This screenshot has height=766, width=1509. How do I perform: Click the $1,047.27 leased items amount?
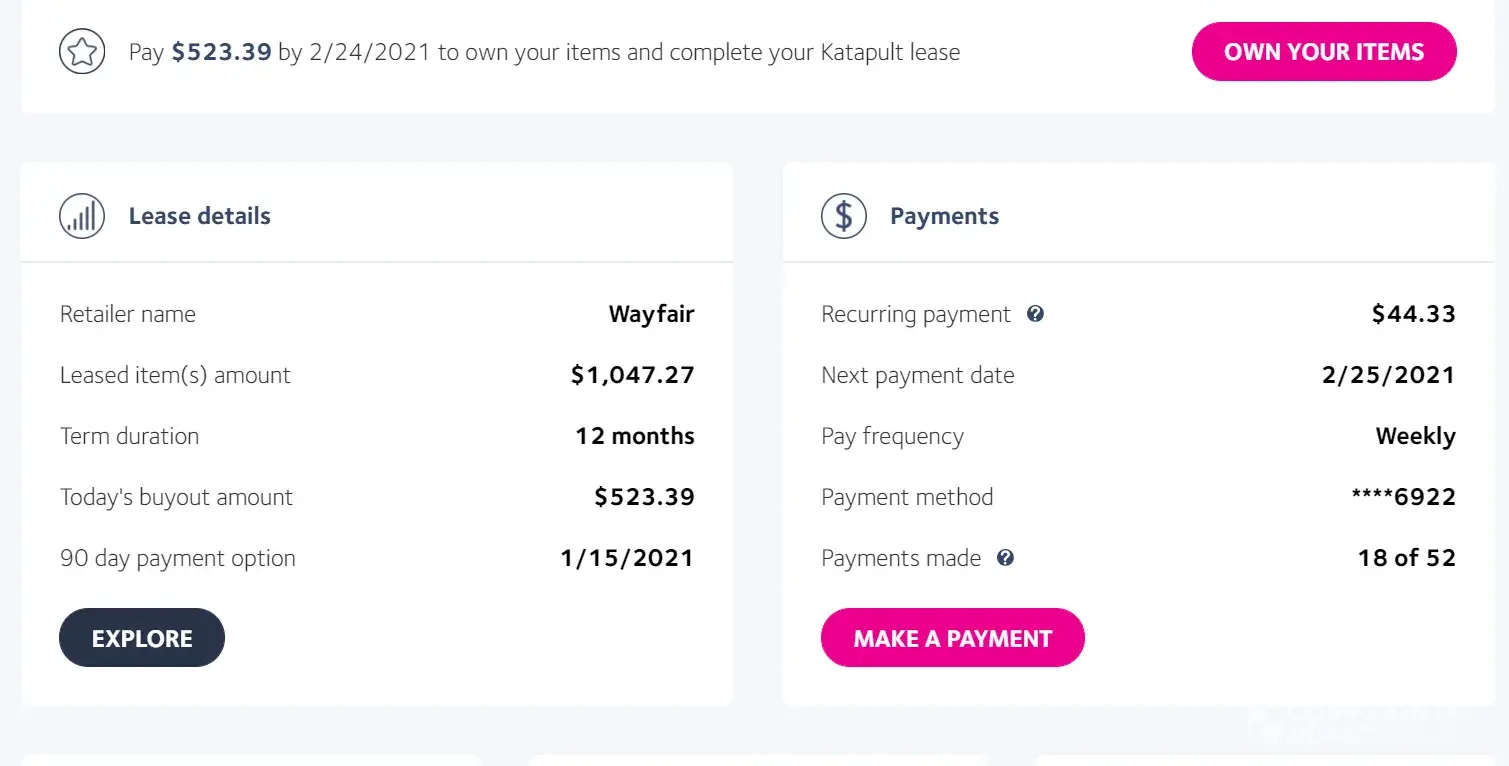click(x=632, y=375)
